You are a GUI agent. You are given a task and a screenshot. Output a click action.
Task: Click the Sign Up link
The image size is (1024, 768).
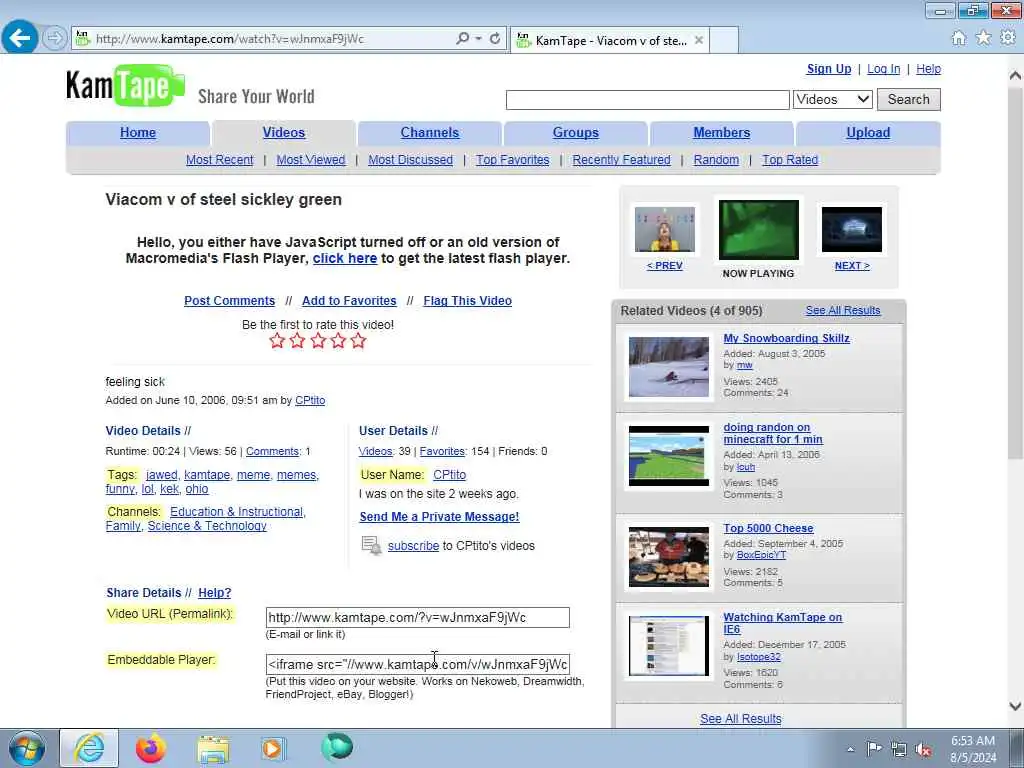(829, 69)
